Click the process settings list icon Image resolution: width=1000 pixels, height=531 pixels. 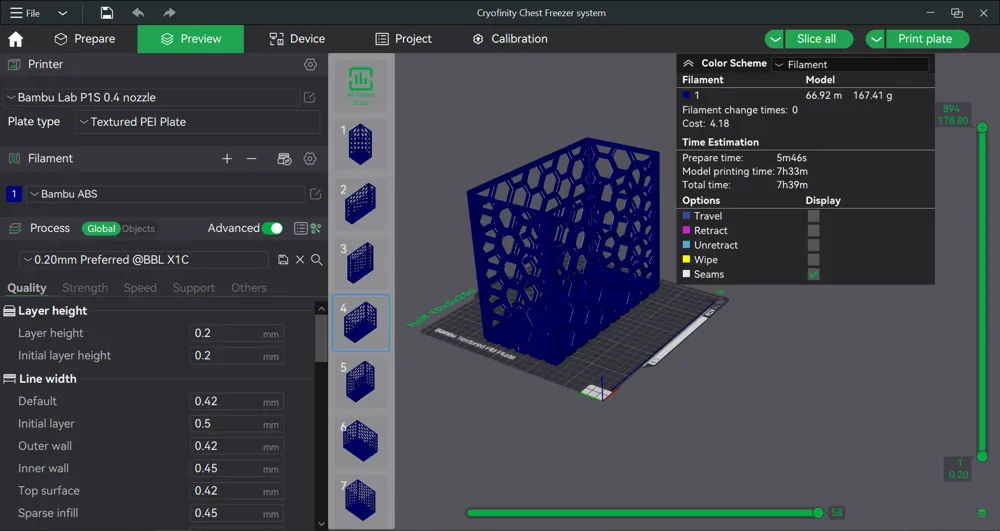[300, 228]
